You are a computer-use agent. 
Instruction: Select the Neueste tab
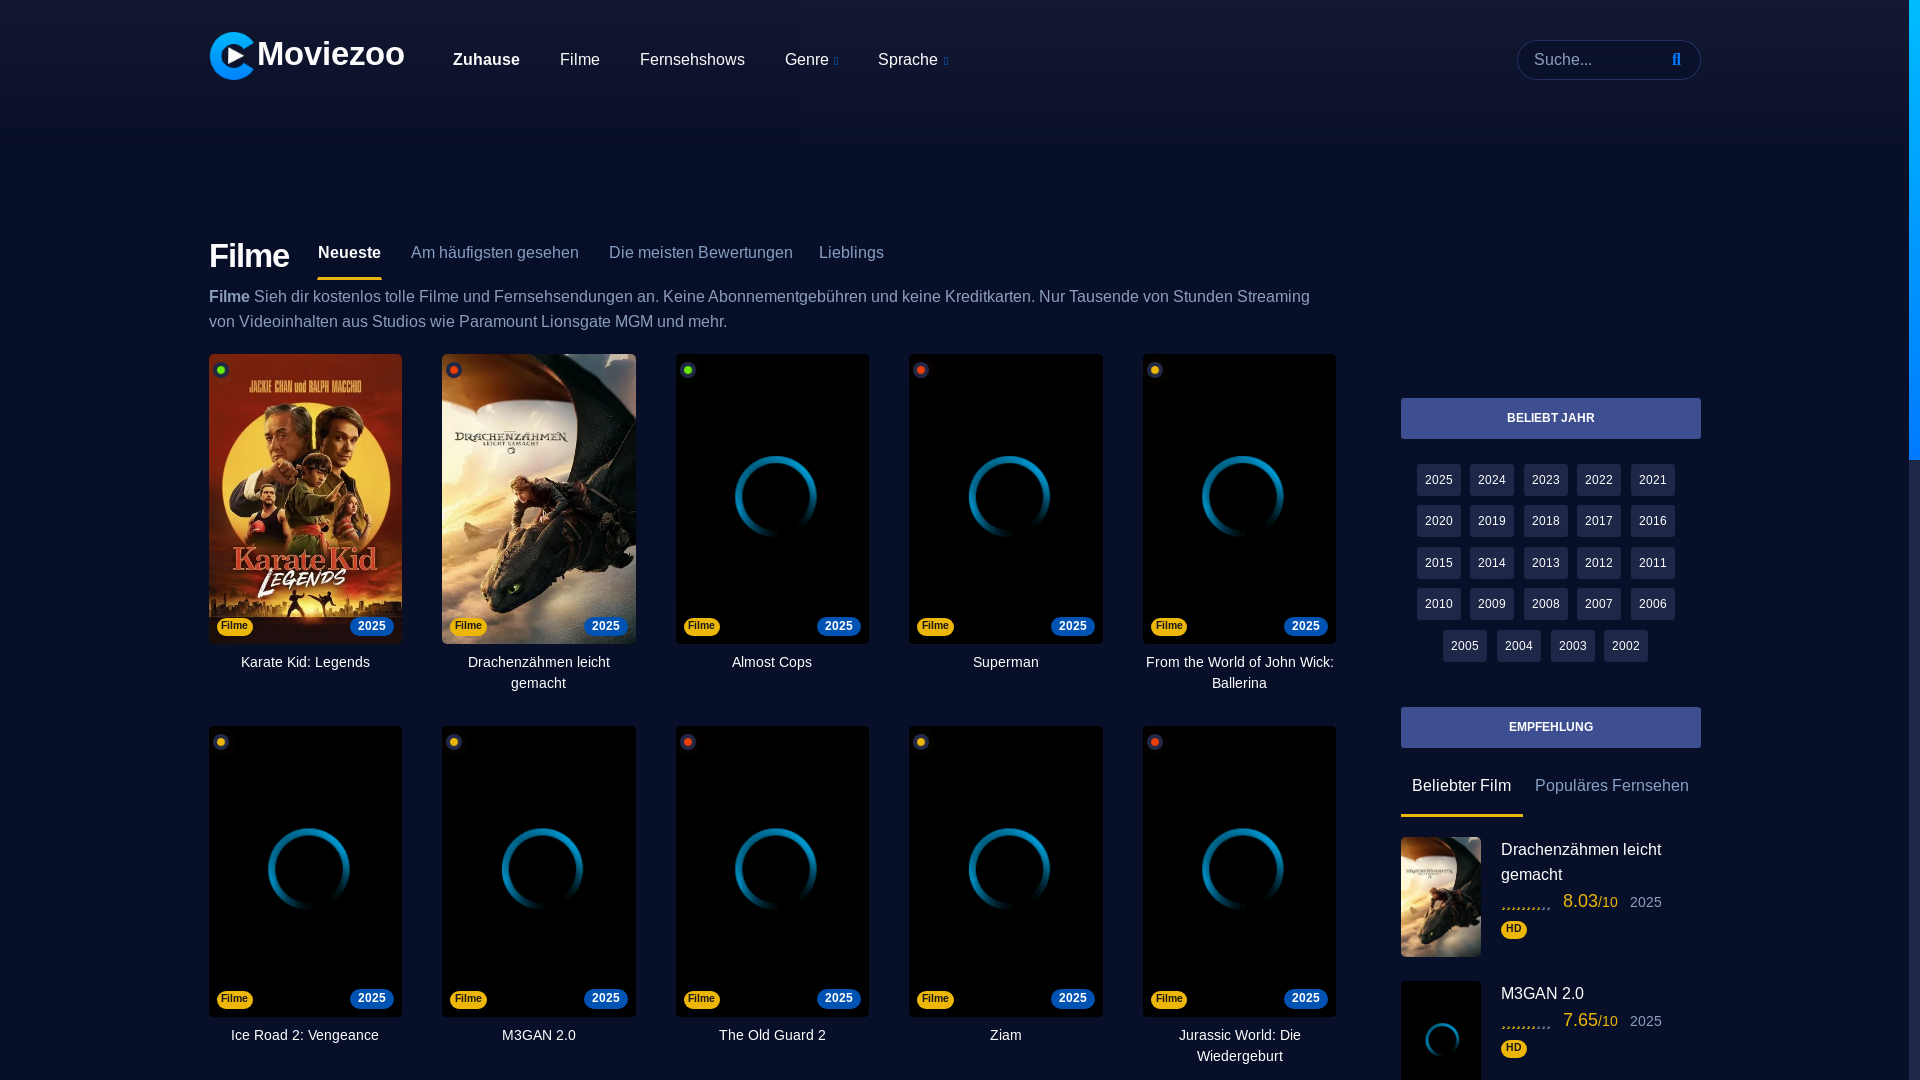(349, 253)
